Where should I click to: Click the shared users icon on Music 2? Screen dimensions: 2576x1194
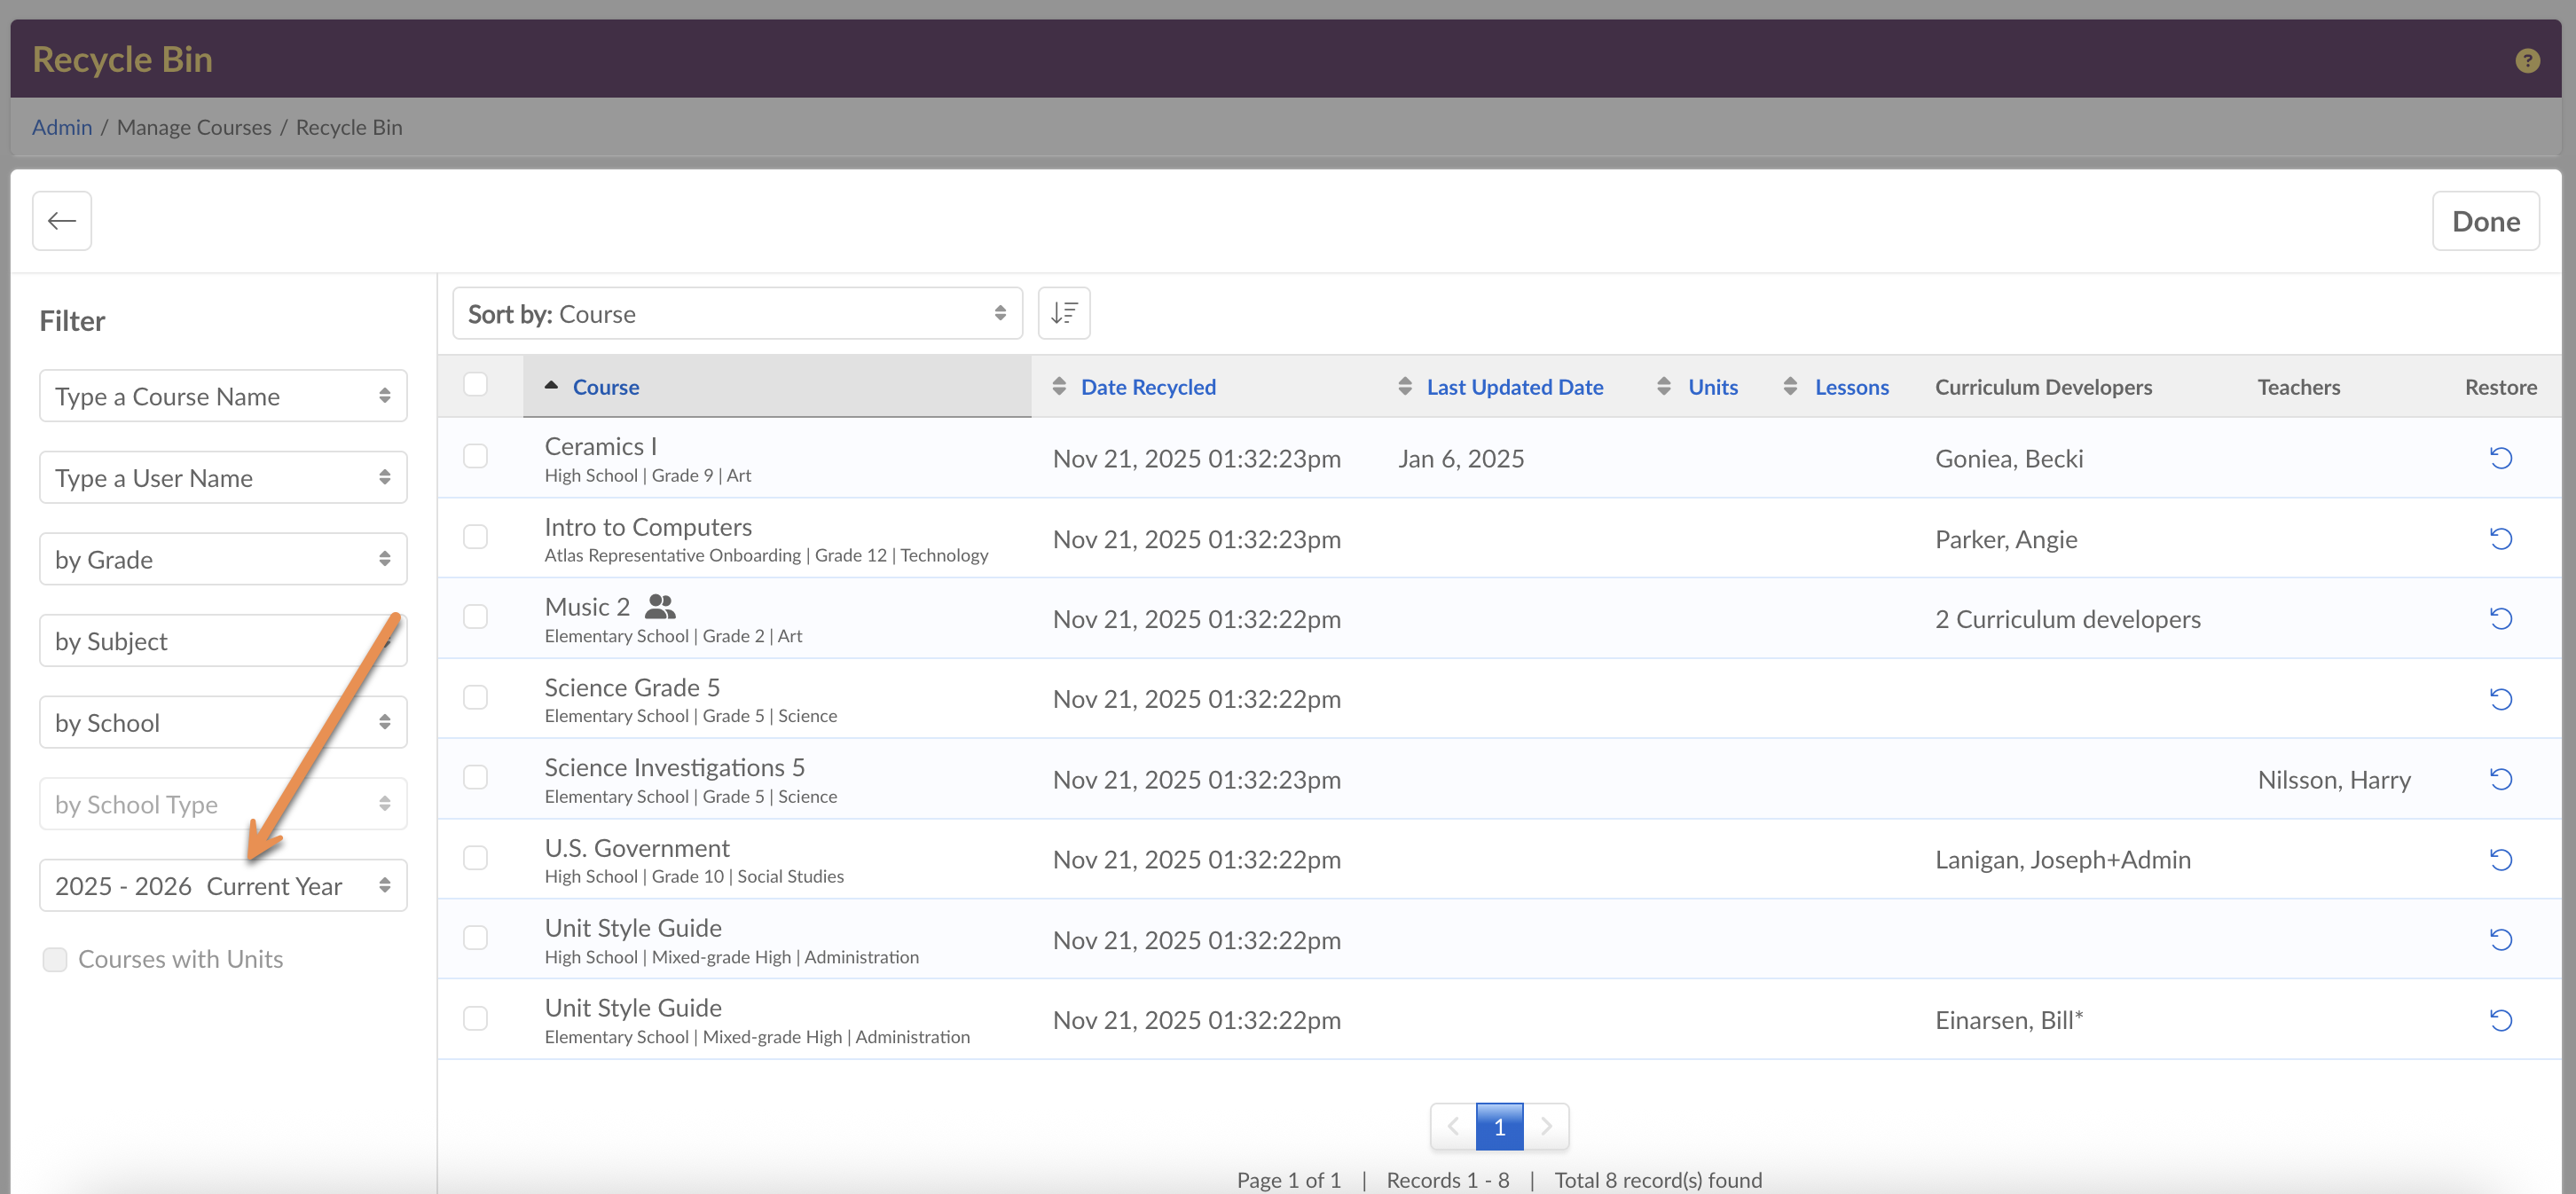point(660,606)
